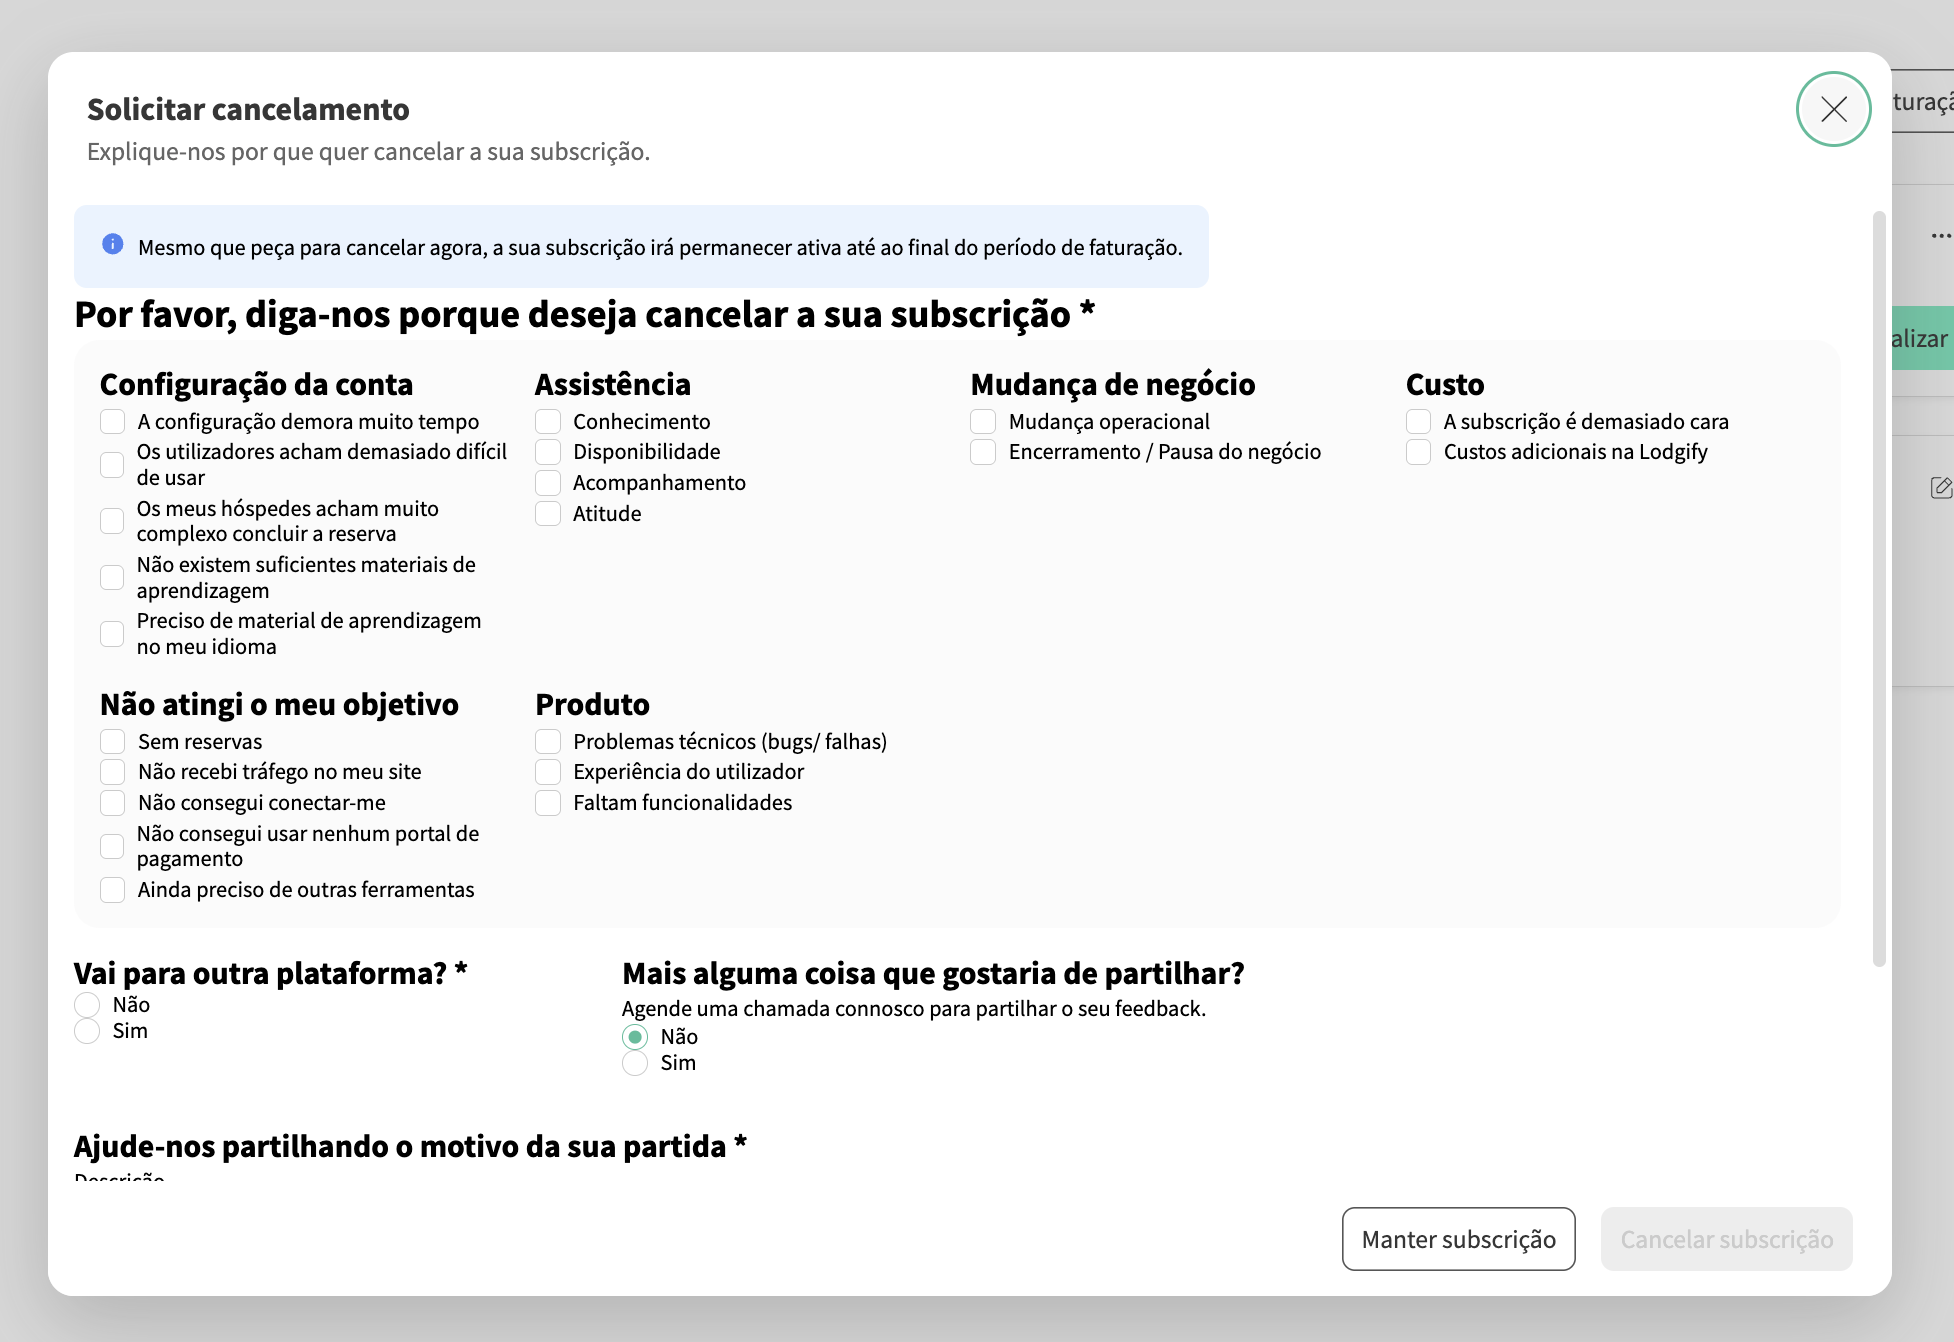The width and height of the screenshot is (1954, 1342).
Task: Click the edit pencil icon
Action: point(1941,488)
